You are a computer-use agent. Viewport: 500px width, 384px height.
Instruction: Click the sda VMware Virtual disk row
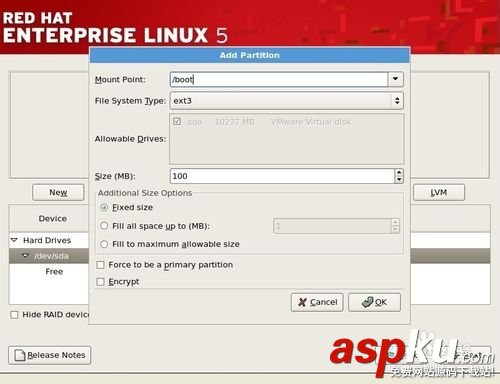(x=287, y=122)
